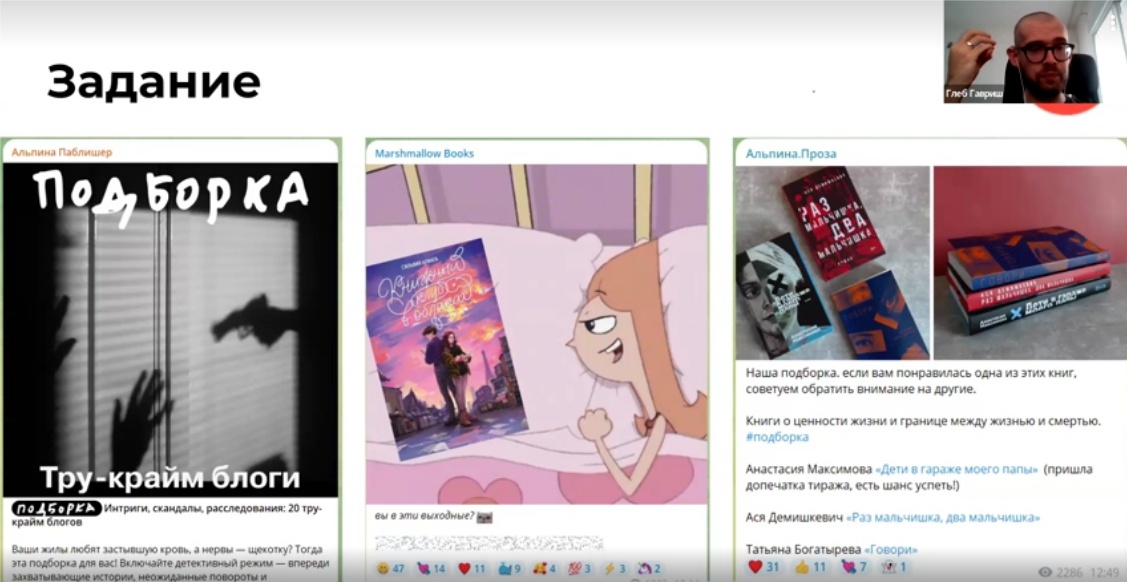Click the heart-arrow reaction with count 14
The width and height of the screenshot is (1127, 582).
(431, 568)
